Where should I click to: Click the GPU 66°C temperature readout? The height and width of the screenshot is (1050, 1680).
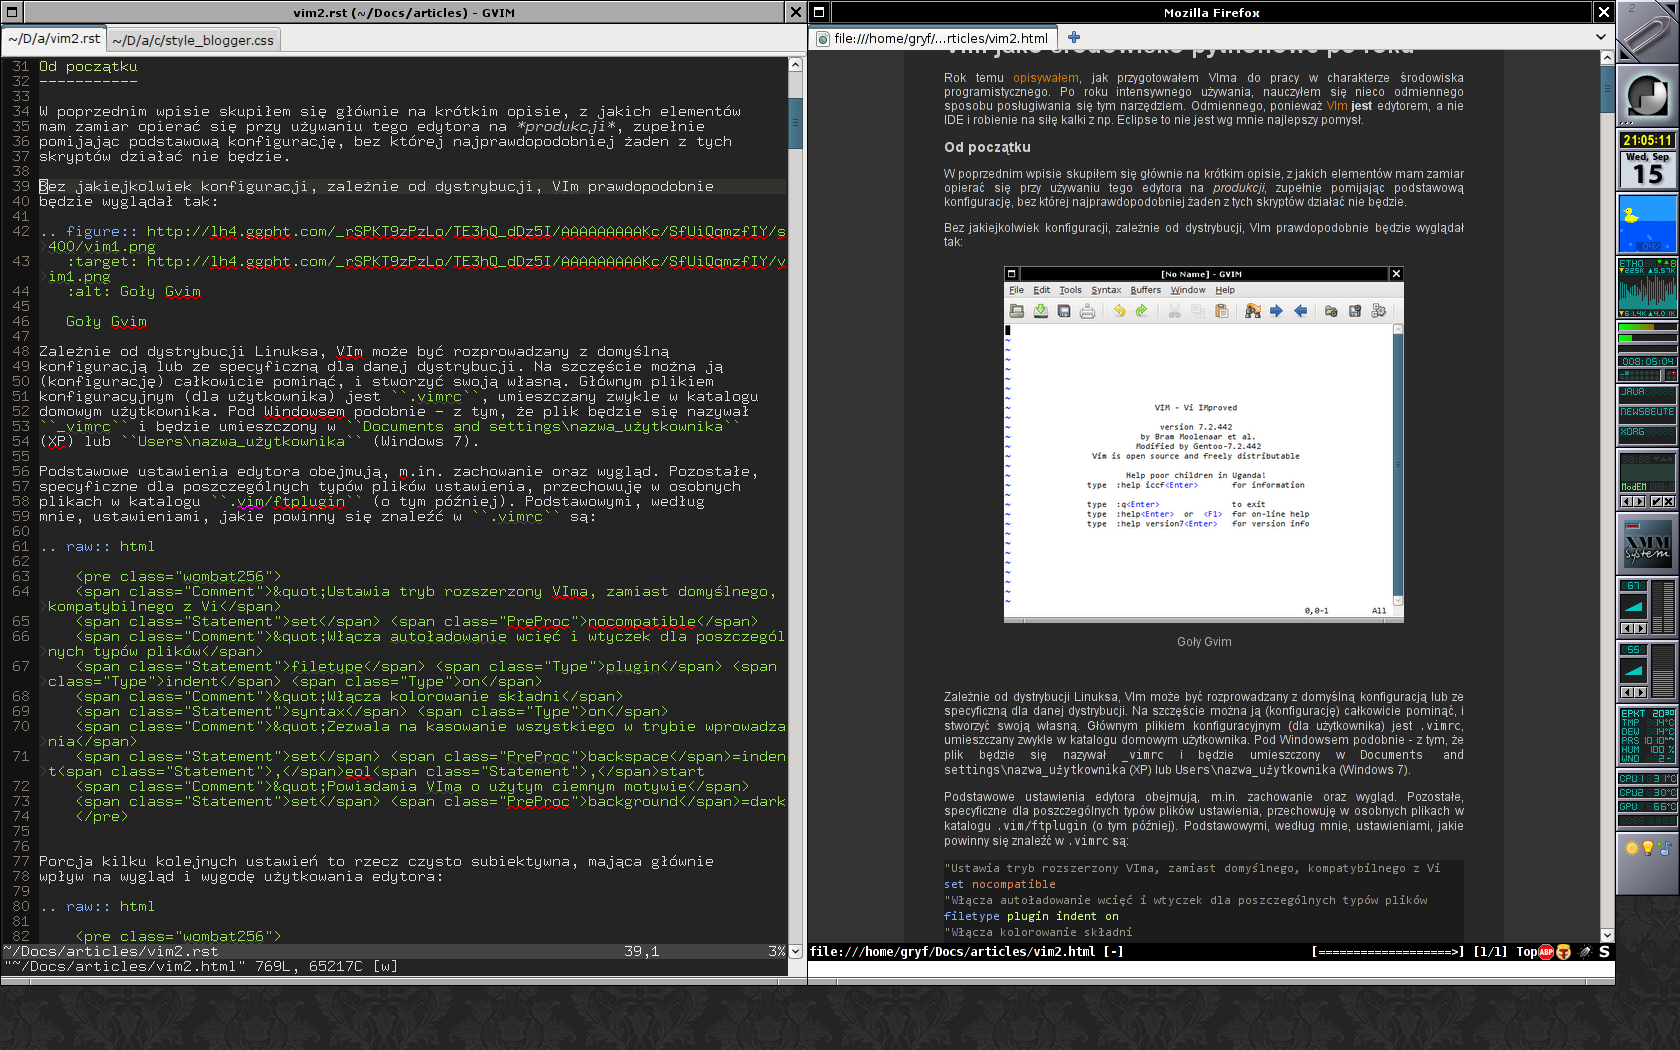(1647, 806)
